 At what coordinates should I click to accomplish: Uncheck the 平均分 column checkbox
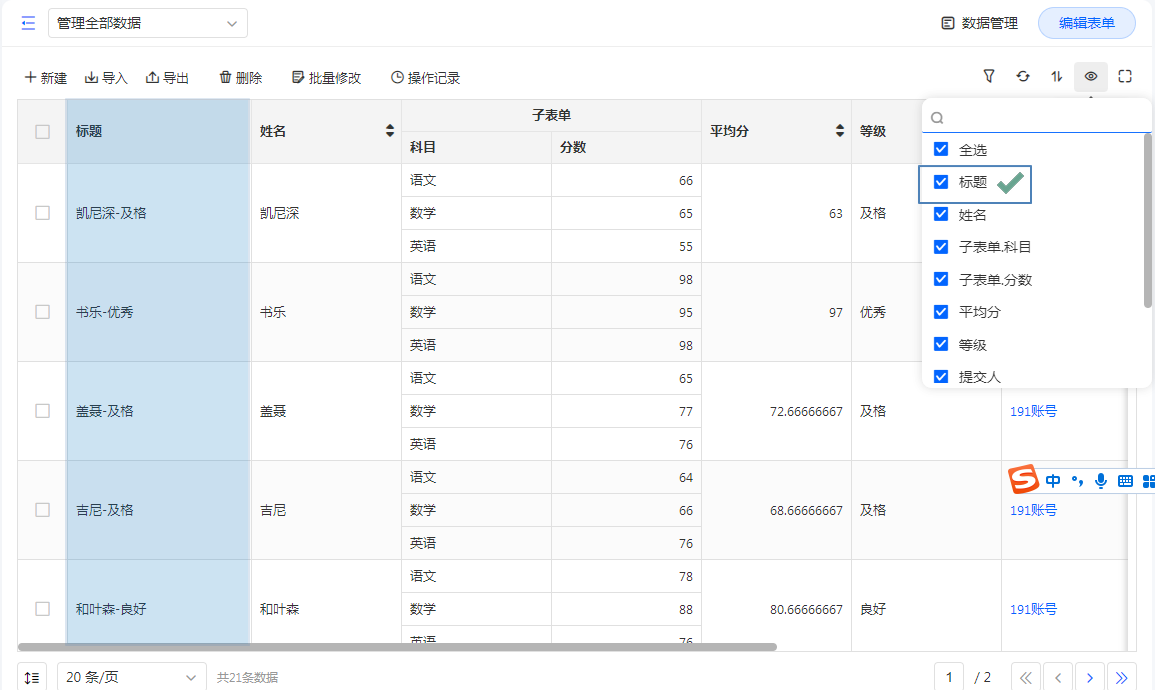pos(941,312)
